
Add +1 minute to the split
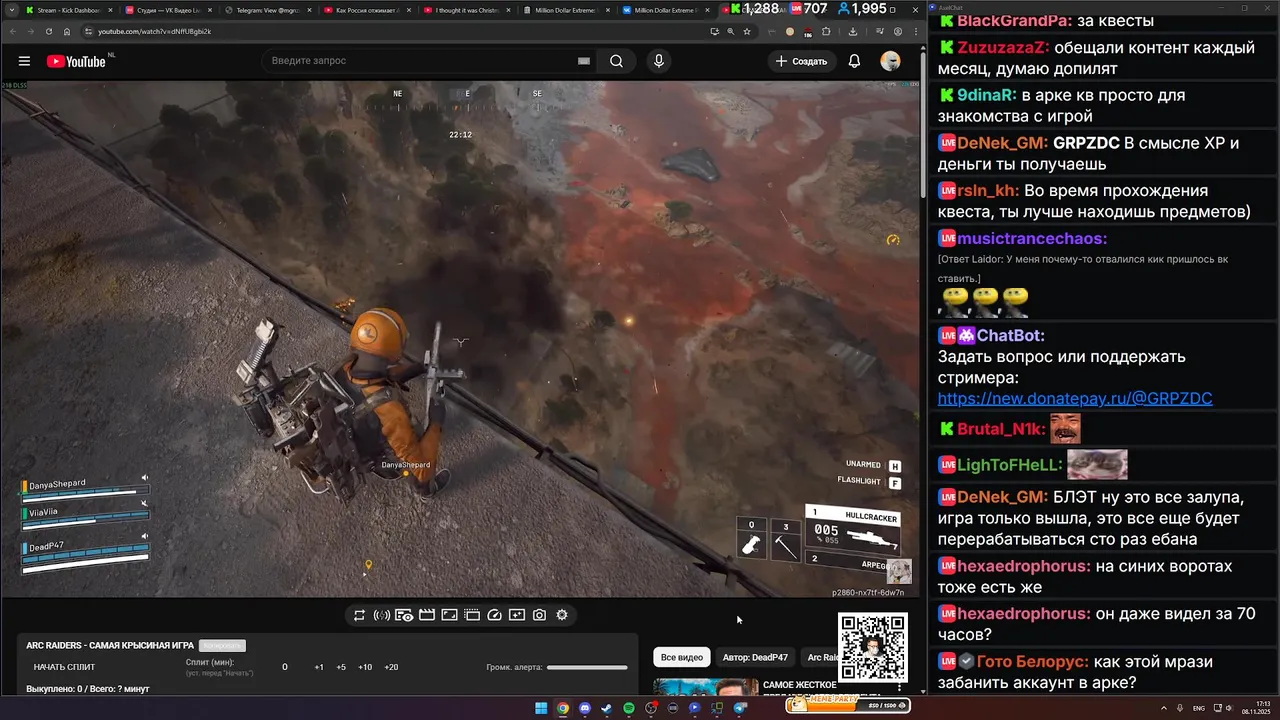[319, 667]
